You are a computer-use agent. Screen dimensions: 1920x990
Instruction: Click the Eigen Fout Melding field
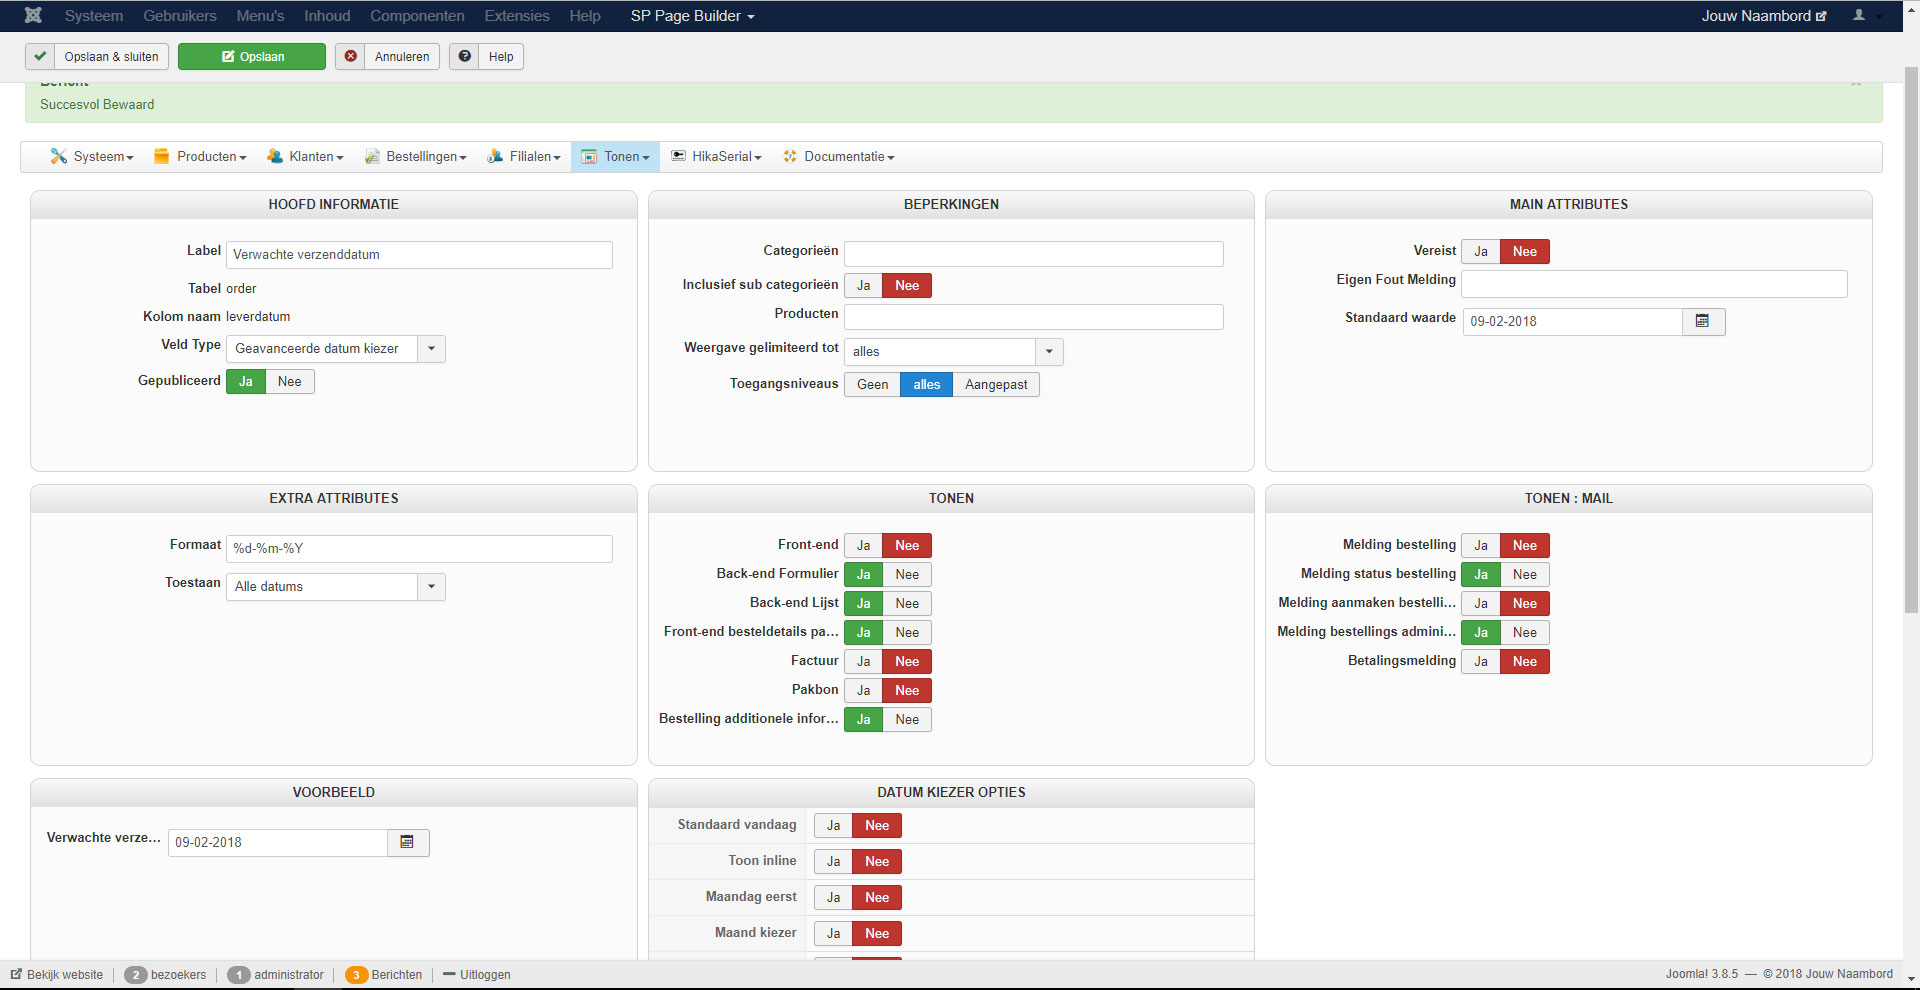[1654, 283]
